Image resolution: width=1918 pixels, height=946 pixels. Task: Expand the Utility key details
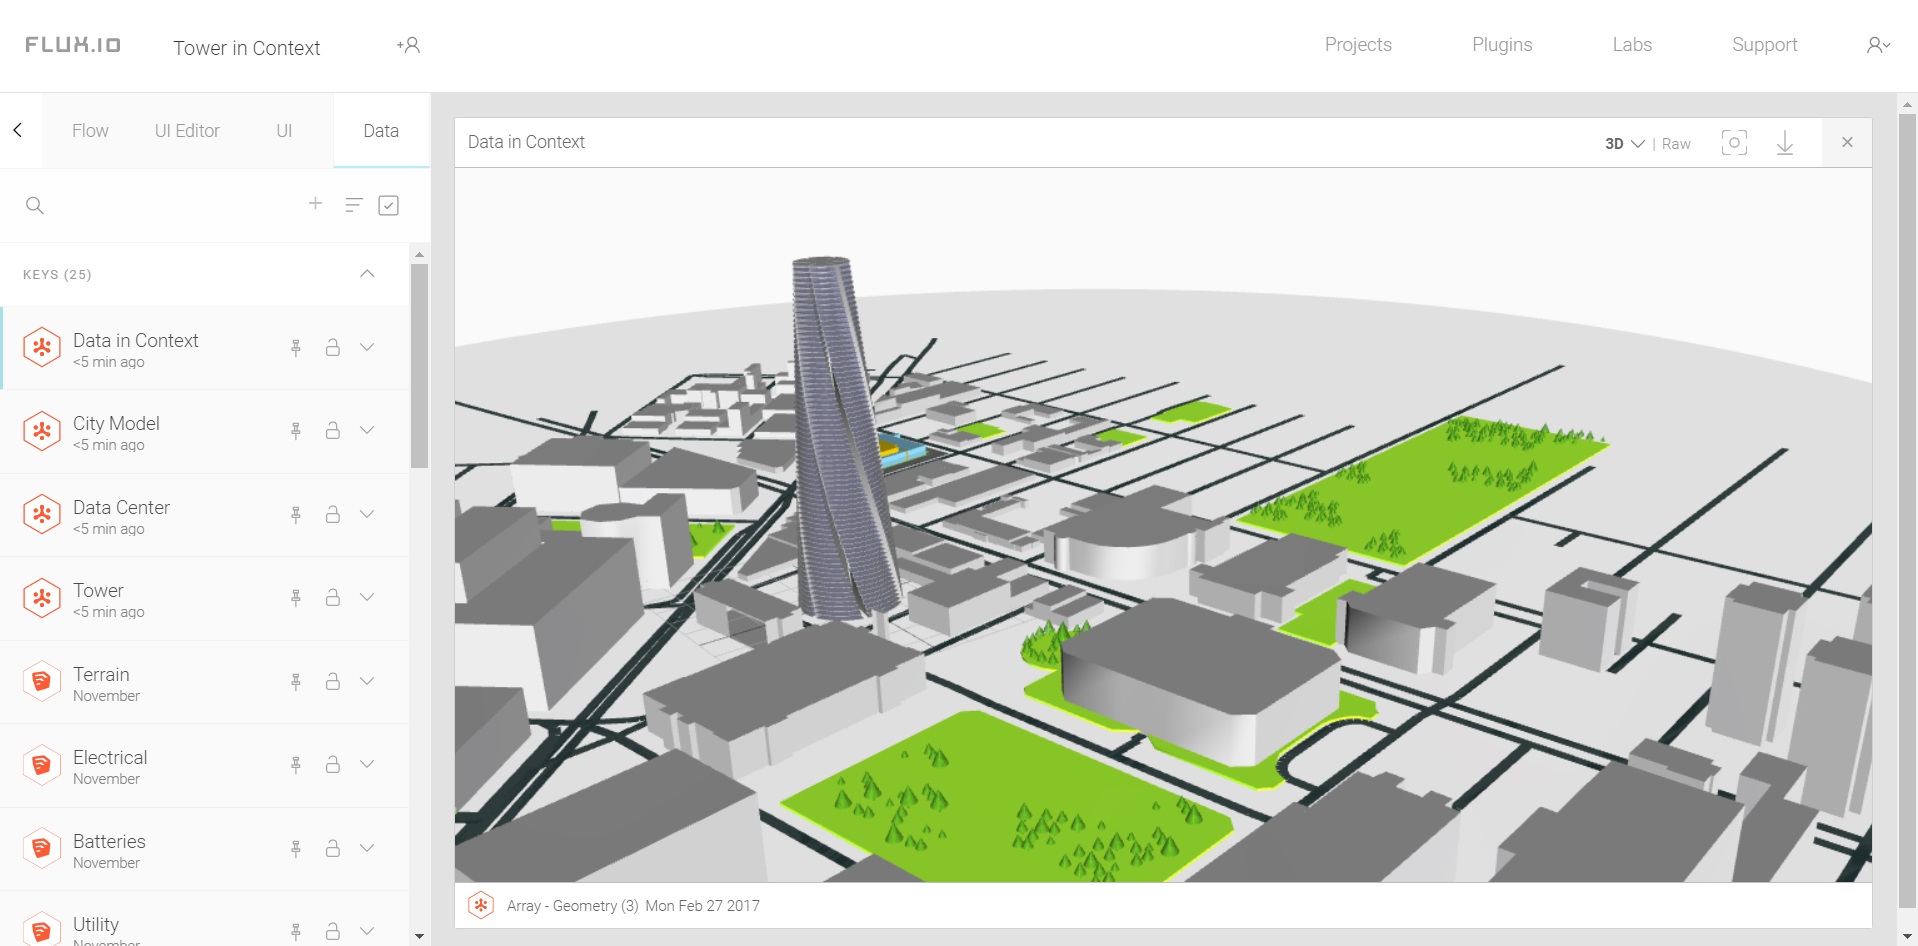click(x=367, y=931)
